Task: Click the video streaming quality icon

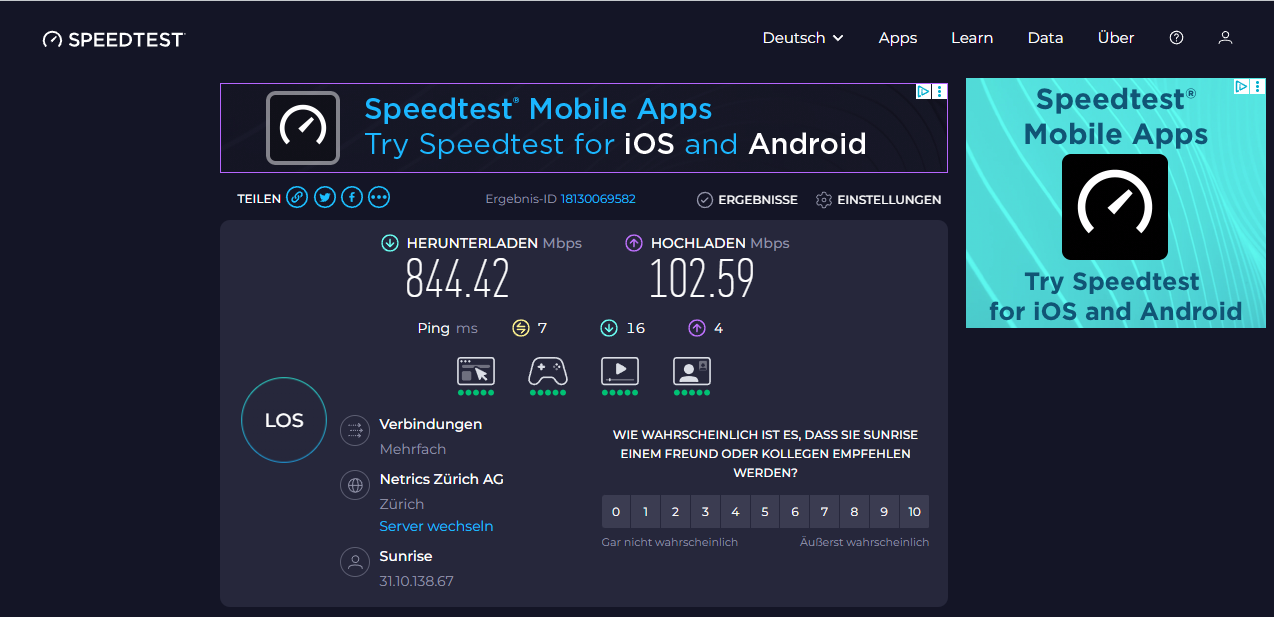Action: pos(620,371)
